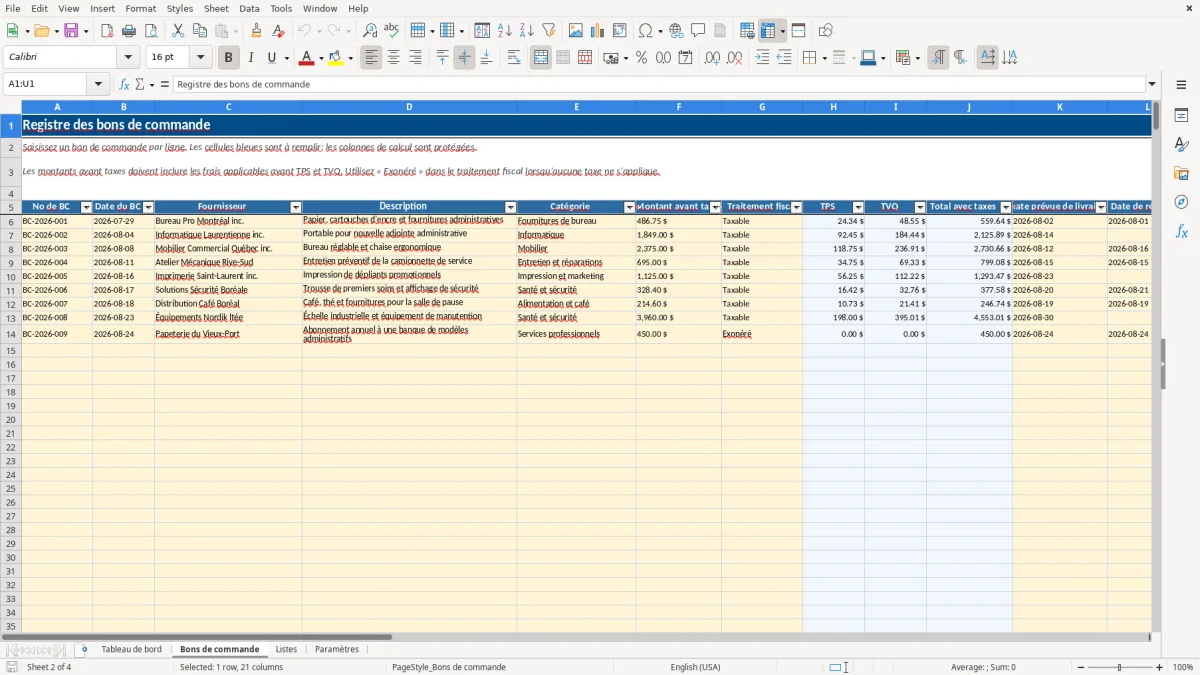Click the Print icon
Screen dimensions: 1200x675
coord(129,31)
